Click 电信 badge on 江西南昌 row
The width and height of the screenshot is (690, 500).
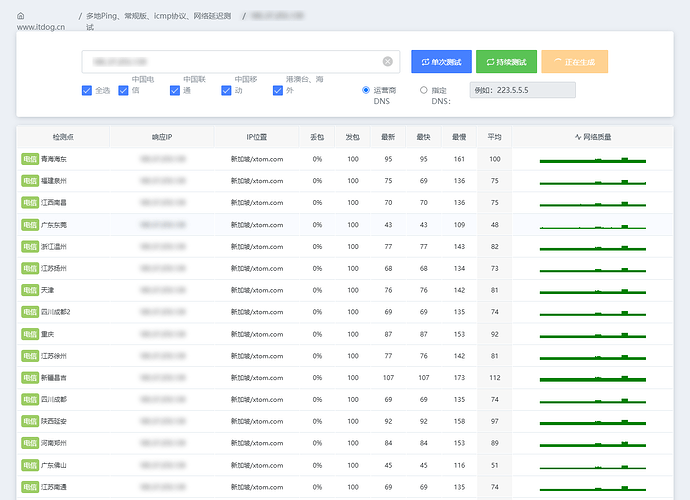30,203
